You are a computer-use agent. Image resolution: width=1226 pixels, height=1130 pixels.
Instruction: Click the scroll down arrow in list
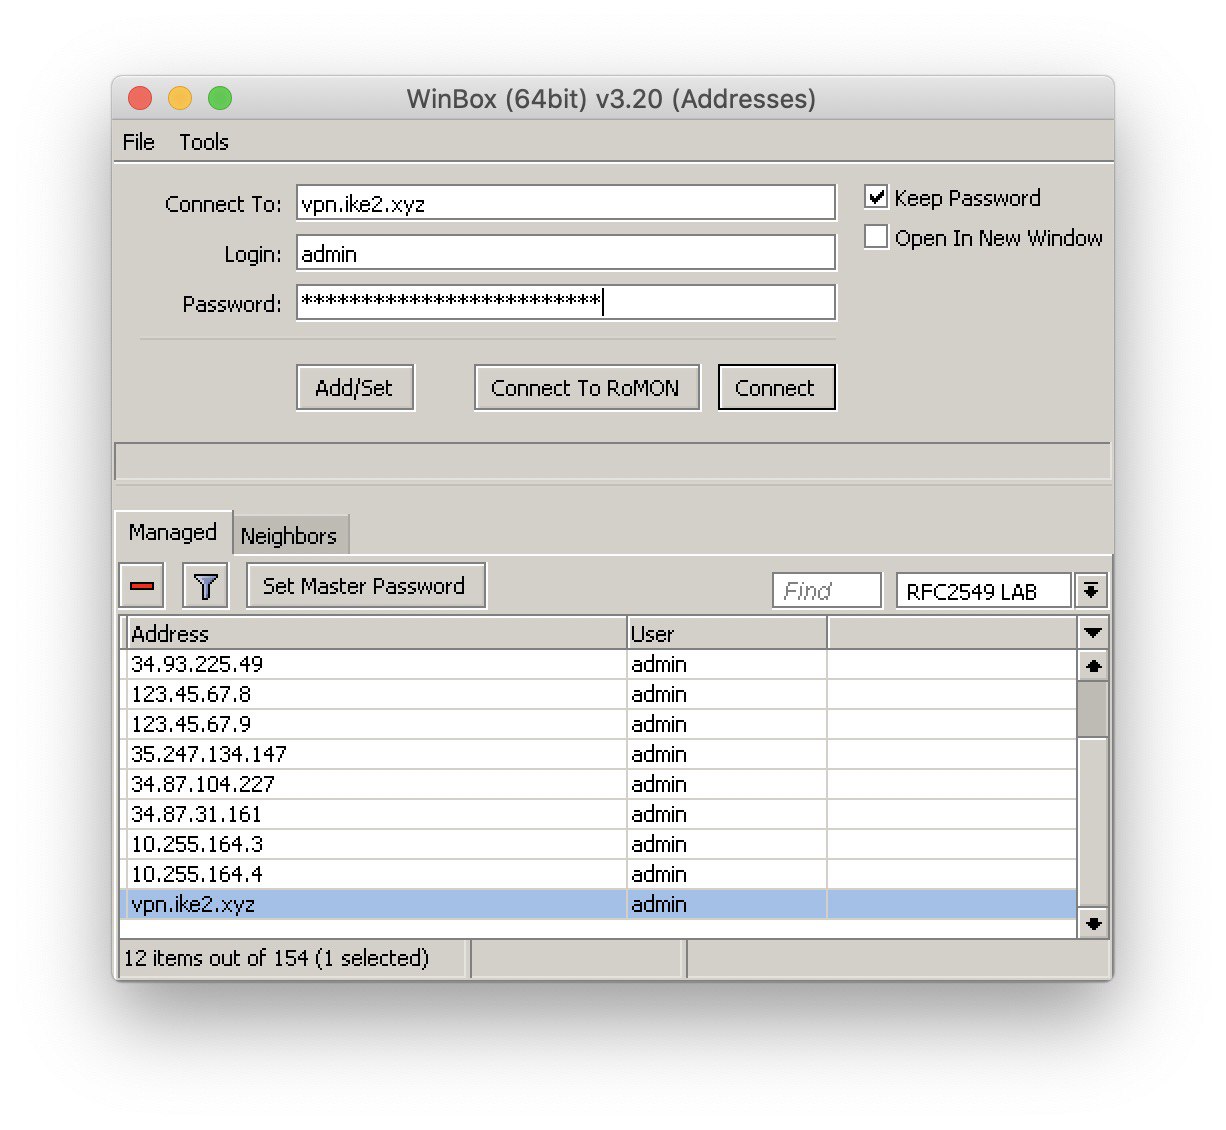(x=1093, y=923)
